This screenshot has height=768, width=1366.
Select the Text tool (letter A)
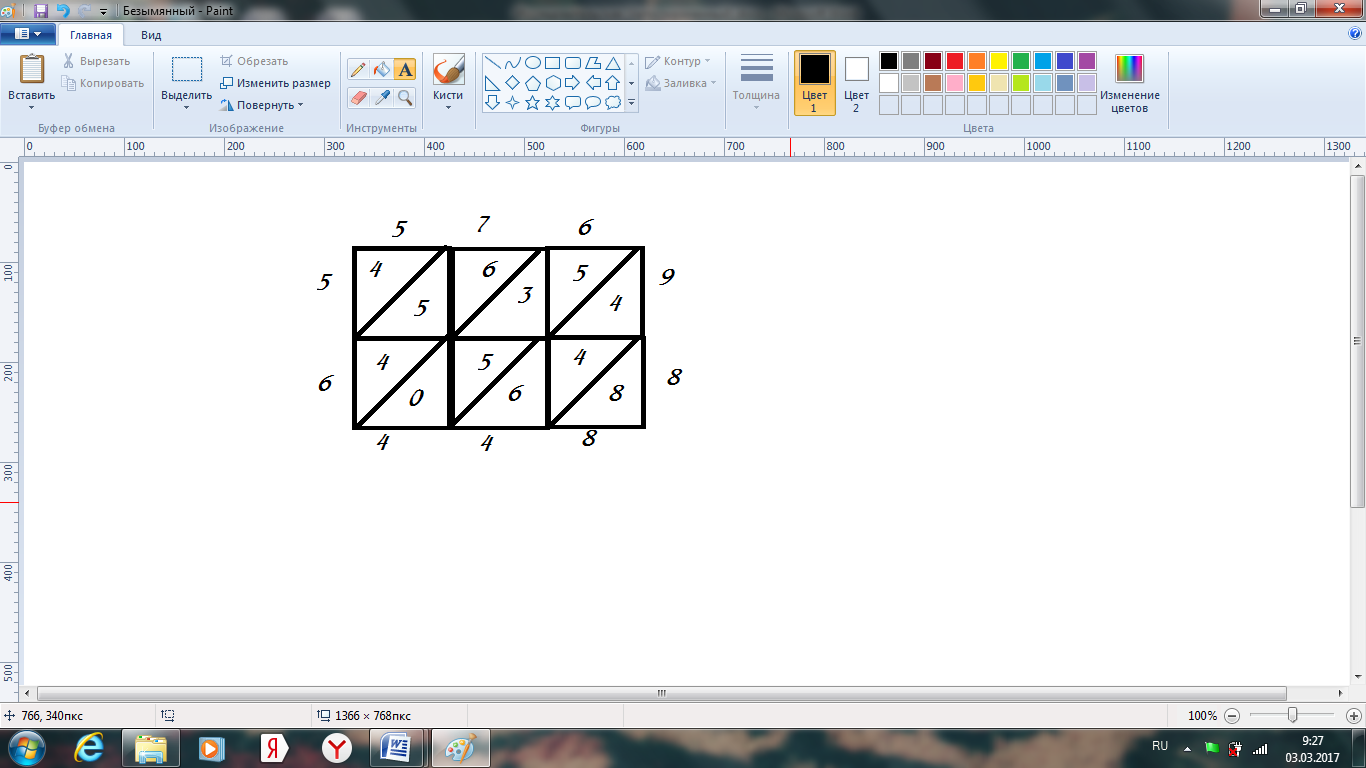405,69
